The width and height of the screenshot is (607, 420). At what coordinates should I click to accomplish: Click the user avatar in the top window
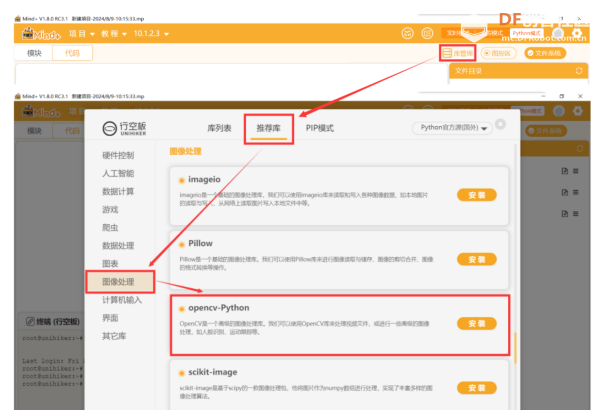click(558, 34)
